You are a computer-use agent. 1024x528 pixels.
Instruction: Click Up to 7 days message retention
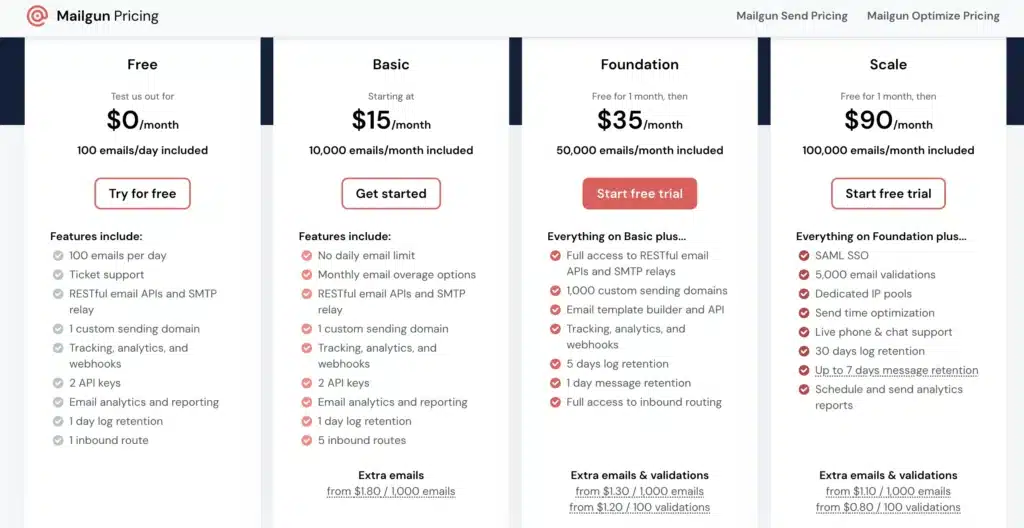tap(896, 370)
